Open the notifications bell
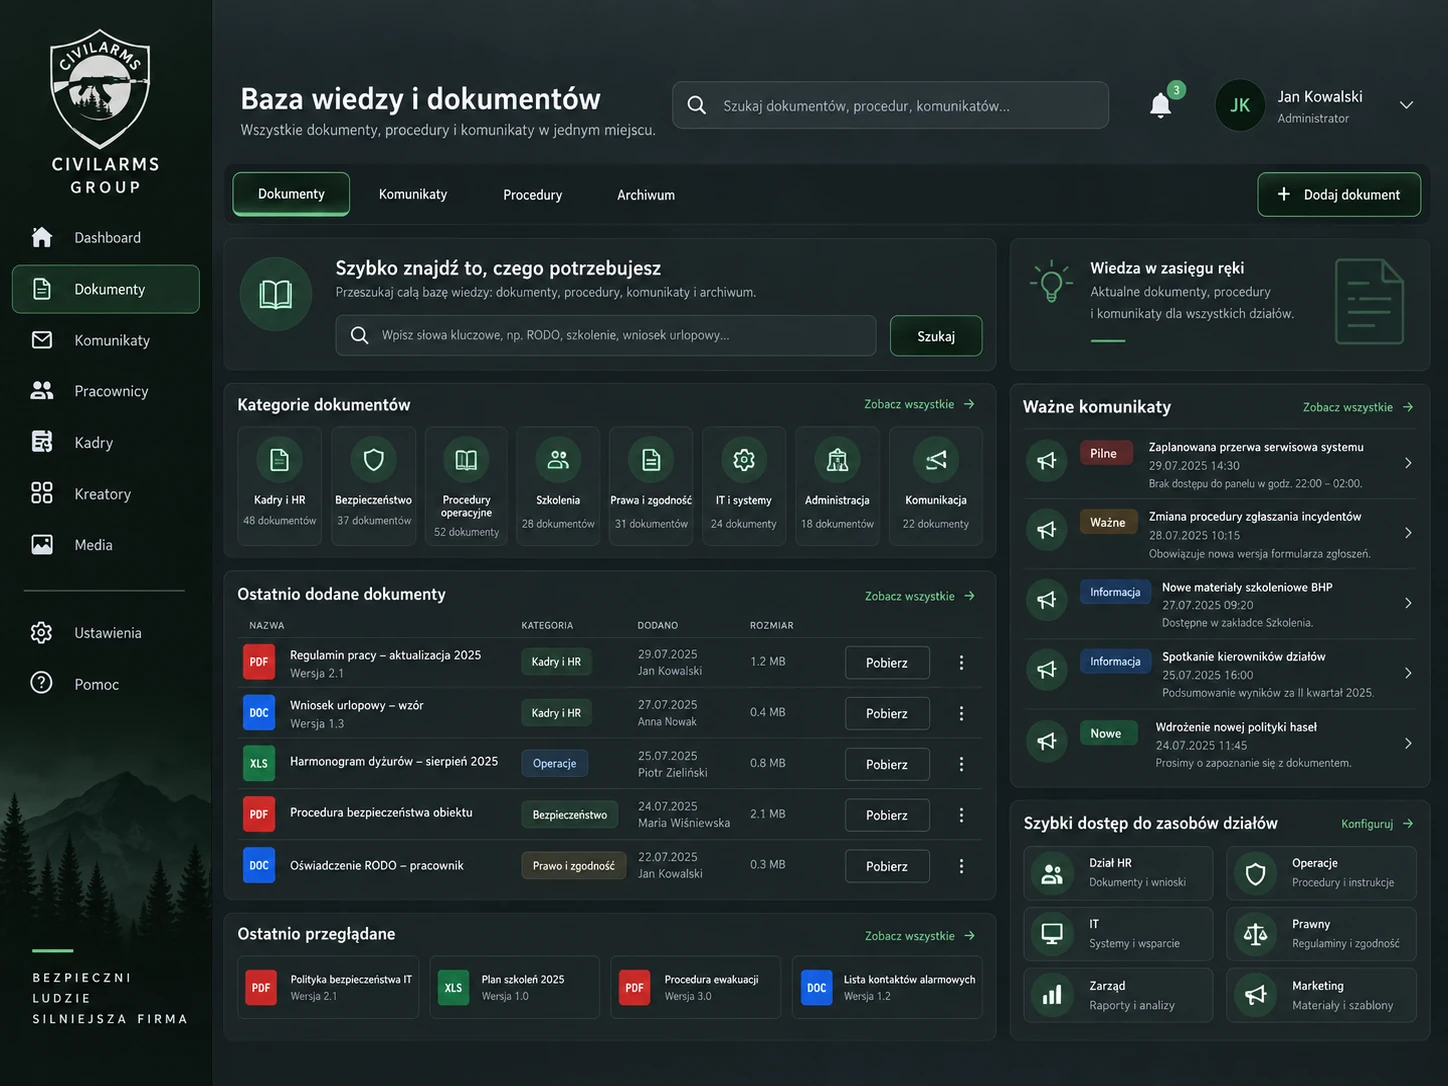The image size is (1448, 1086). point(1160,105)
